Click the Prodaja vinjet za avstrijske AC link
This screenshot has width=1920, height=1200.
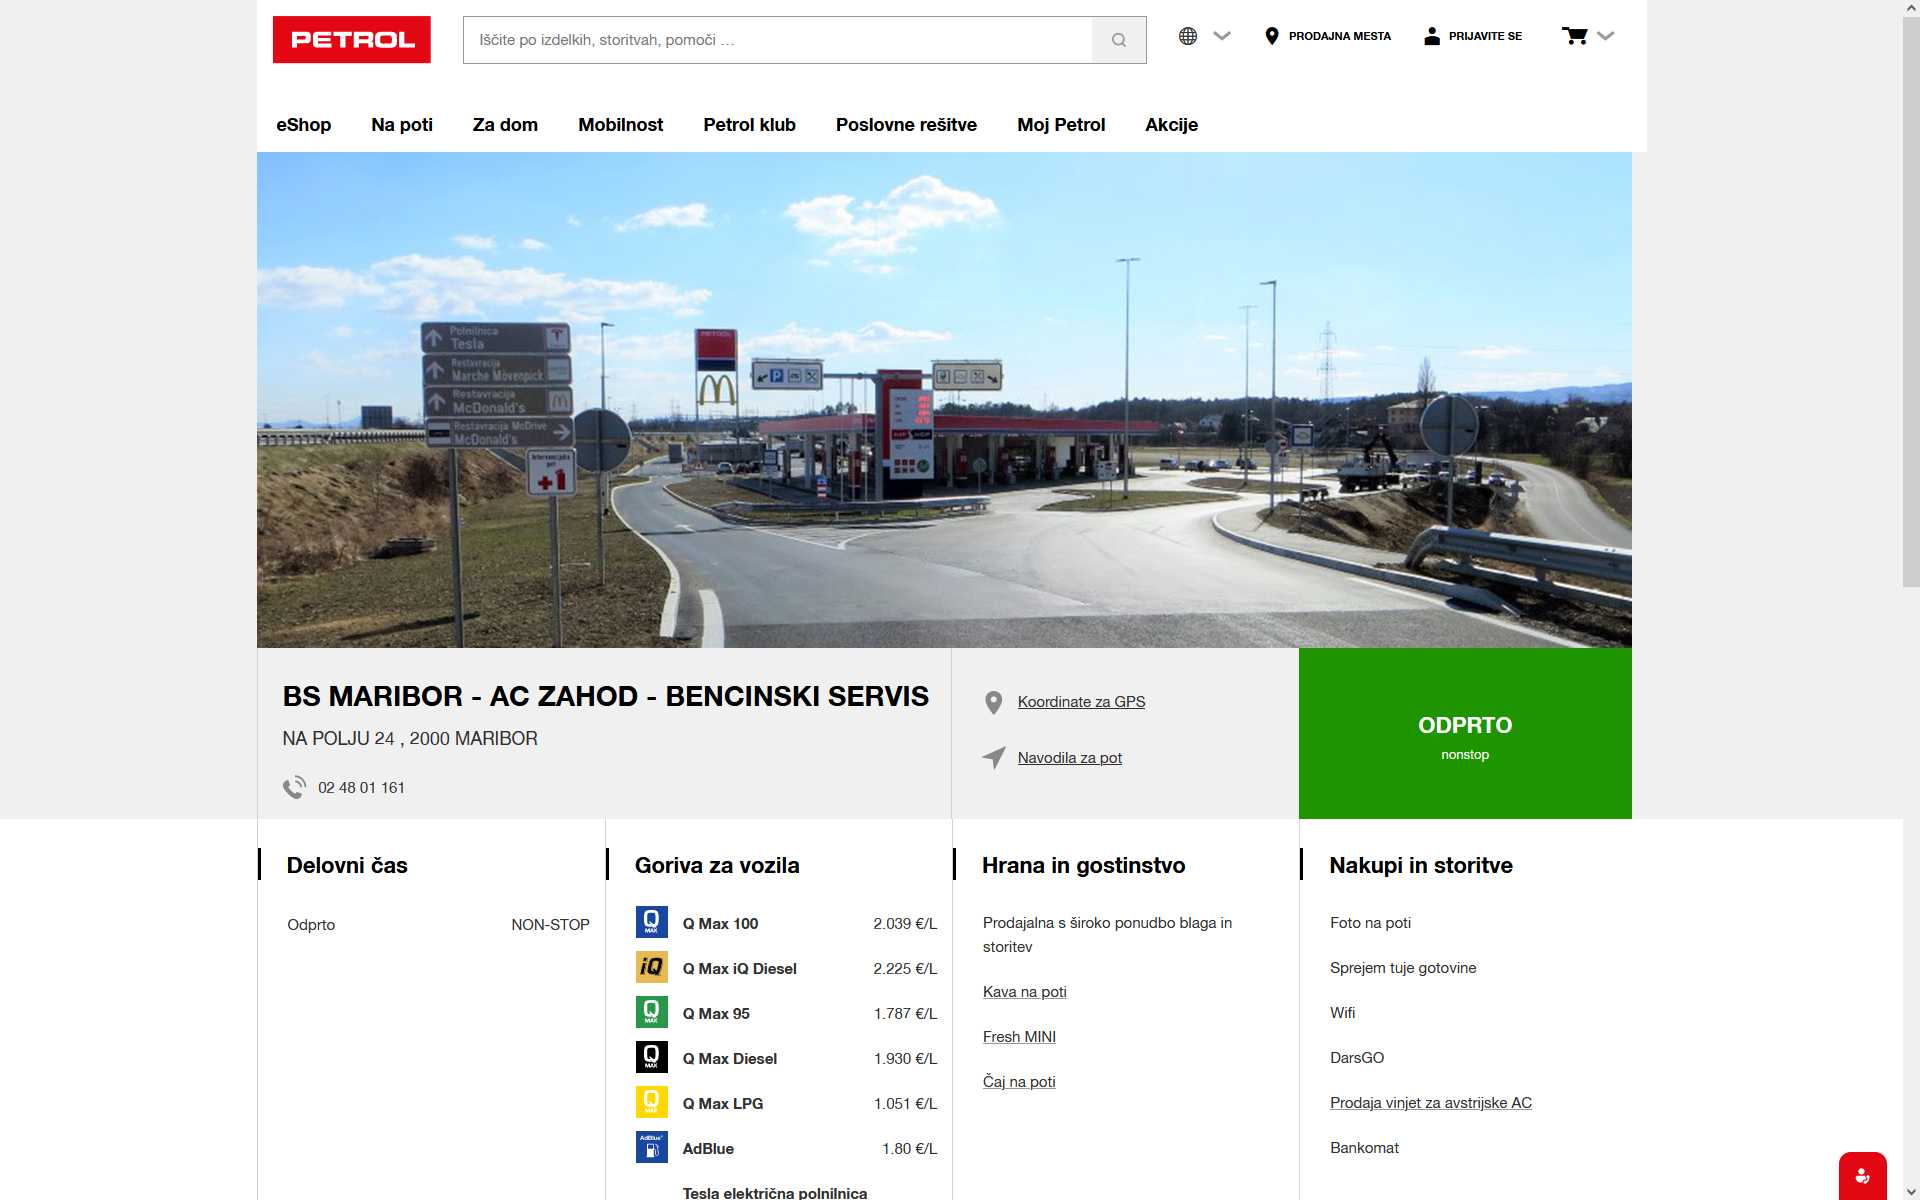1430,1102
